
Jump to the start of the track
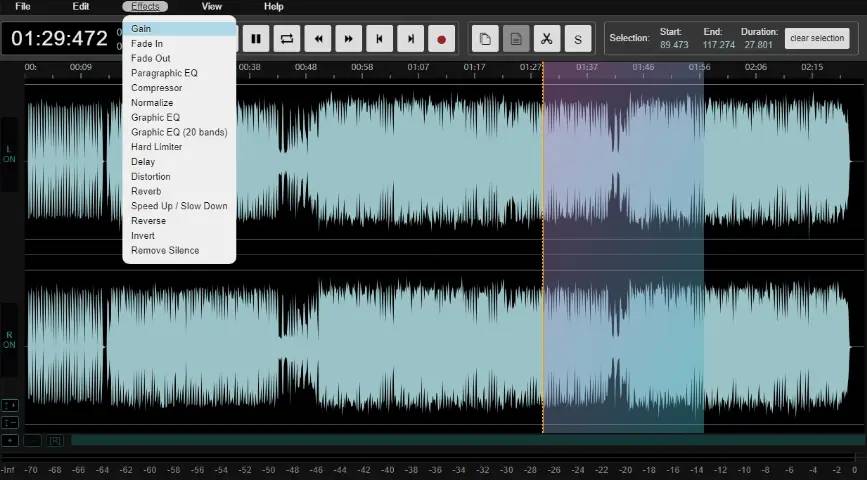click(x=380, y=39)
